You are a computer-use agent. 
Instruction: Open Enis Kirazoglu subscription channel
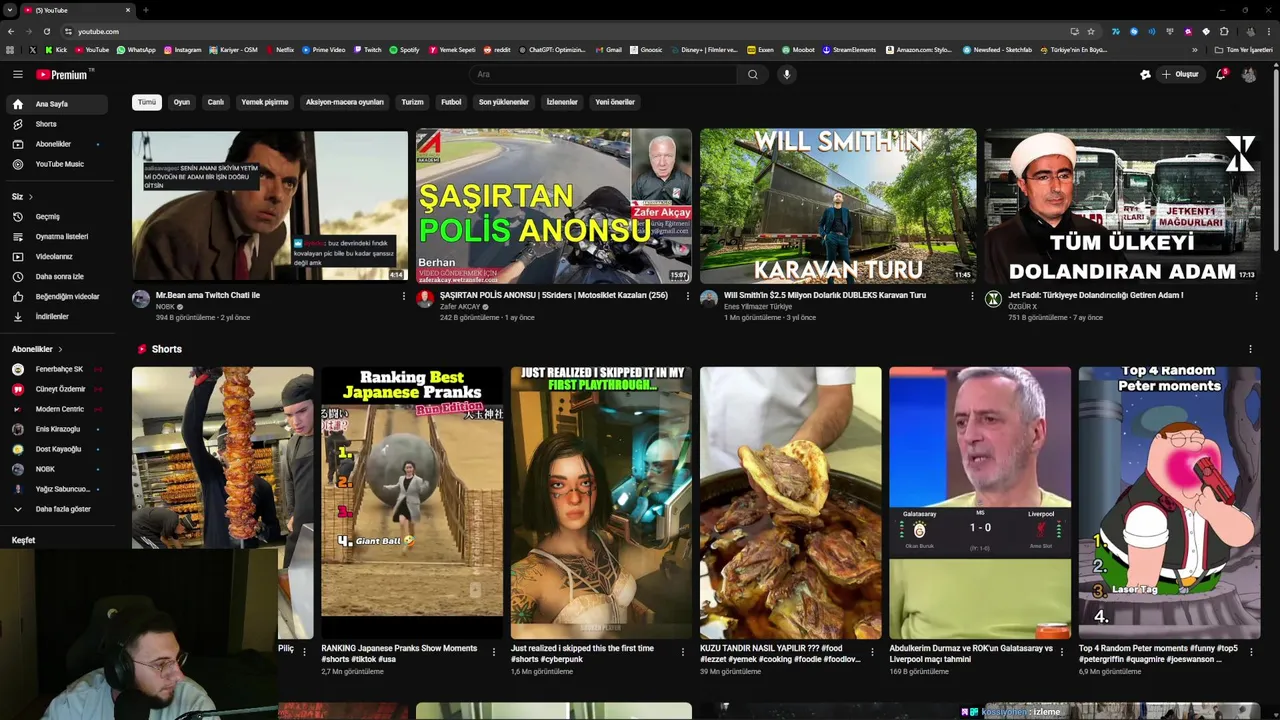coord(58,429)
